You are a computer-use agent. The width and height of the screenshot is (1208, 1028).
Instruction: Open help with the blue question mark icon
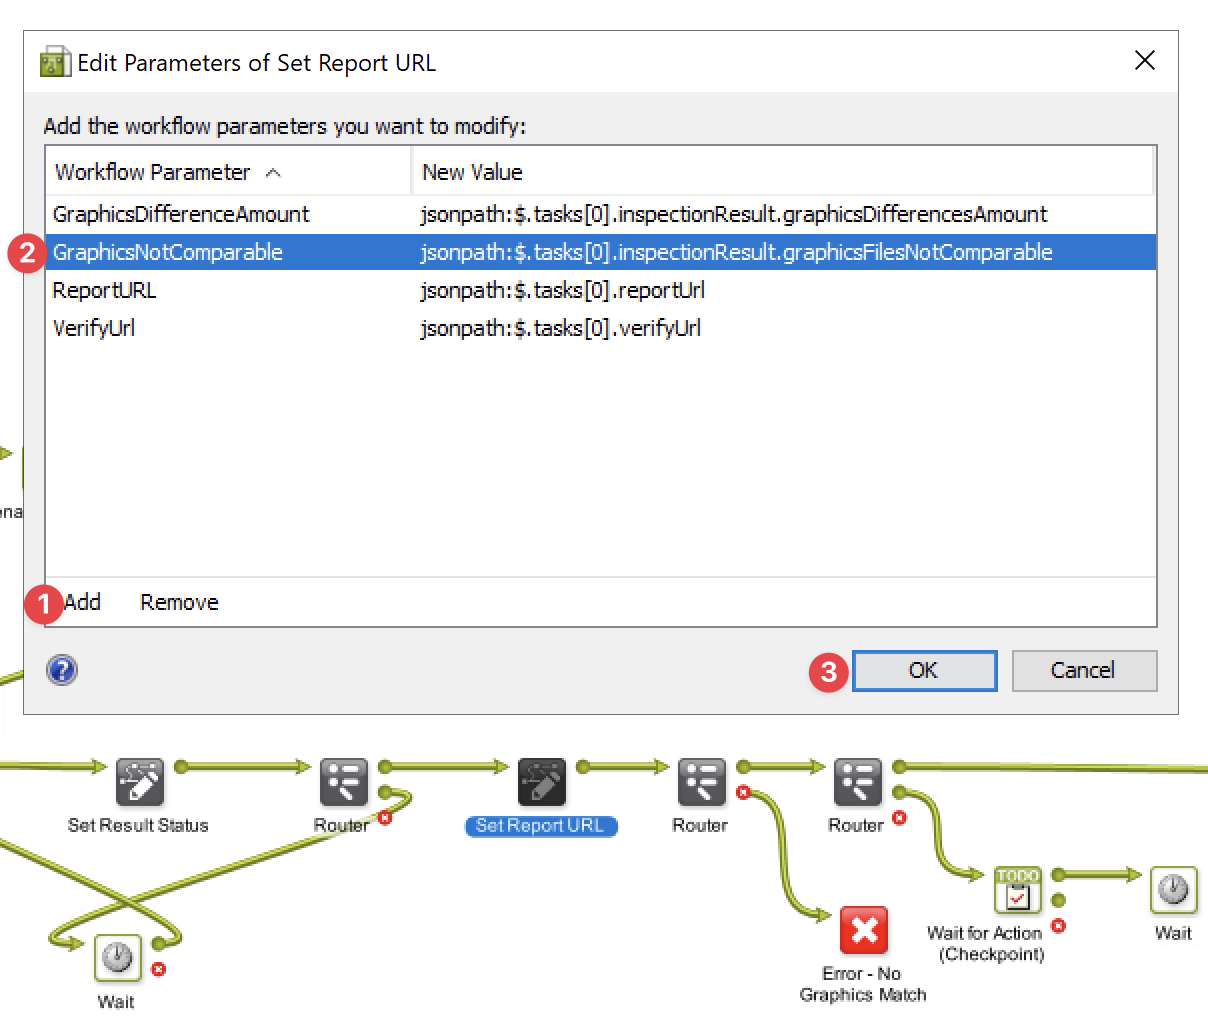click(x=62, y=670)
